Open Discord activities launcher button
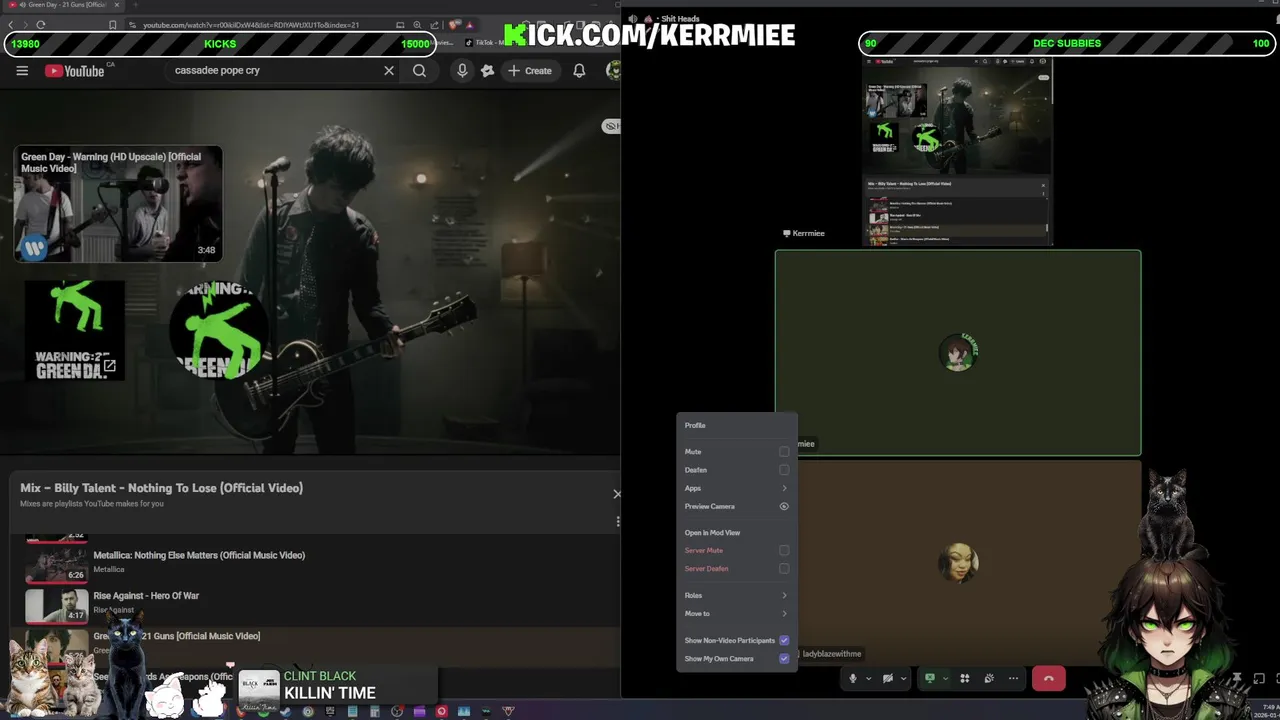 point(965,678)
